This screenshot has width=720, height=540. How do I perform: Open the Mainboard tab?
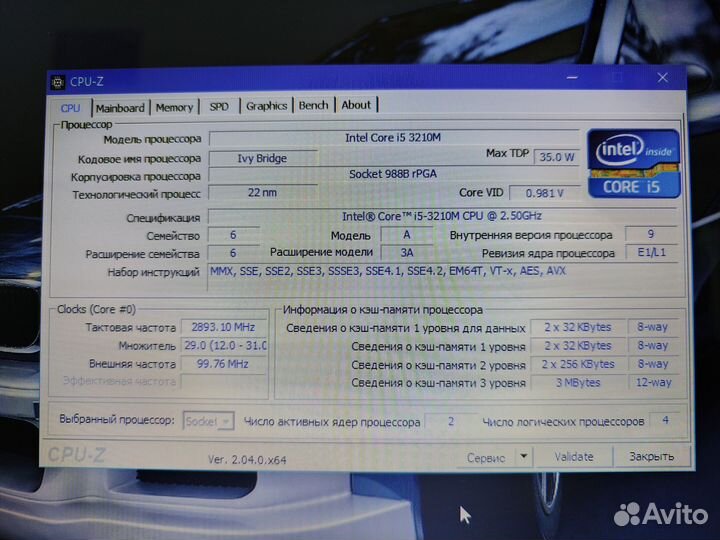pos(120,108)
